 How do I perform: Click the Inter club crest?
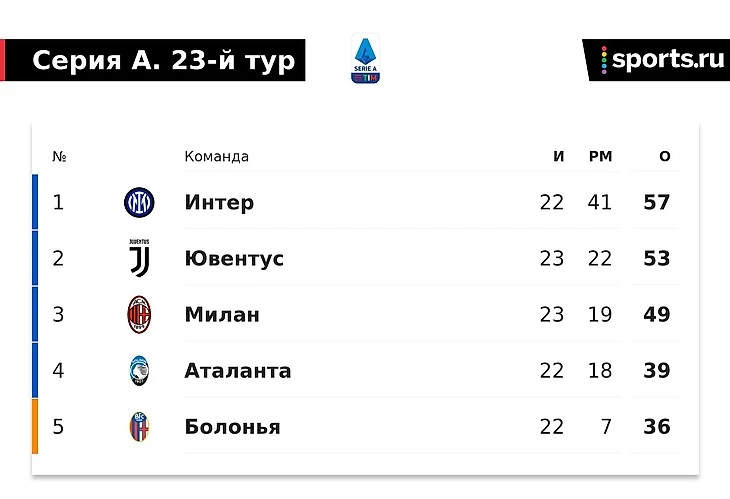pos(139,203)
